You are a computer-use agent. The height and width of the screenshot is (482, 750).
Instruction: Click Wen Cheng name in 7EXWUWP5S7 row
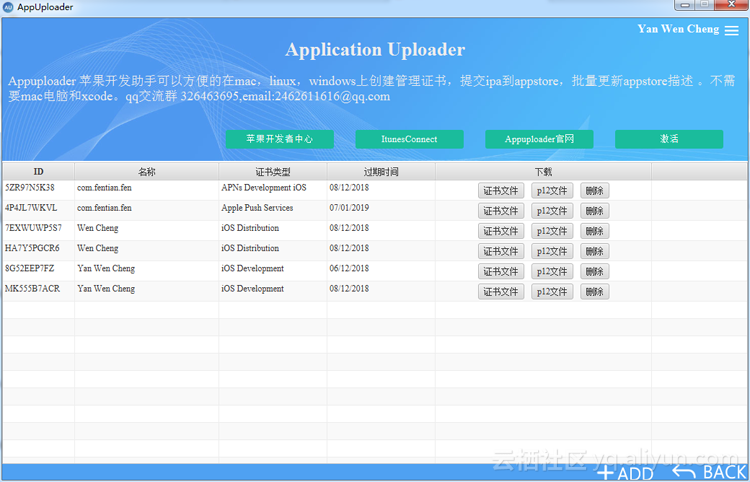(x=98, y=228)
